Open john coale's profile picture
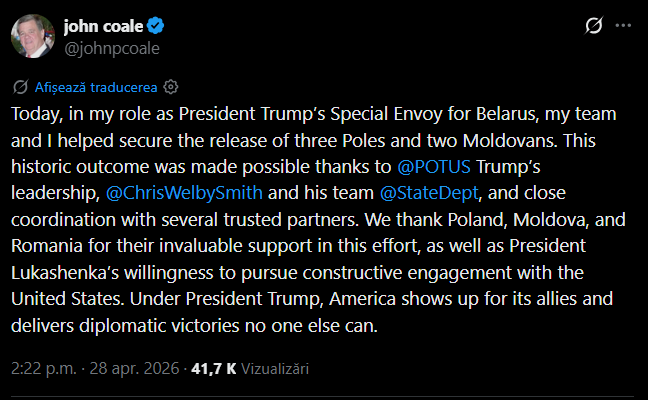 pyautogui.click(x=31, y=36)
